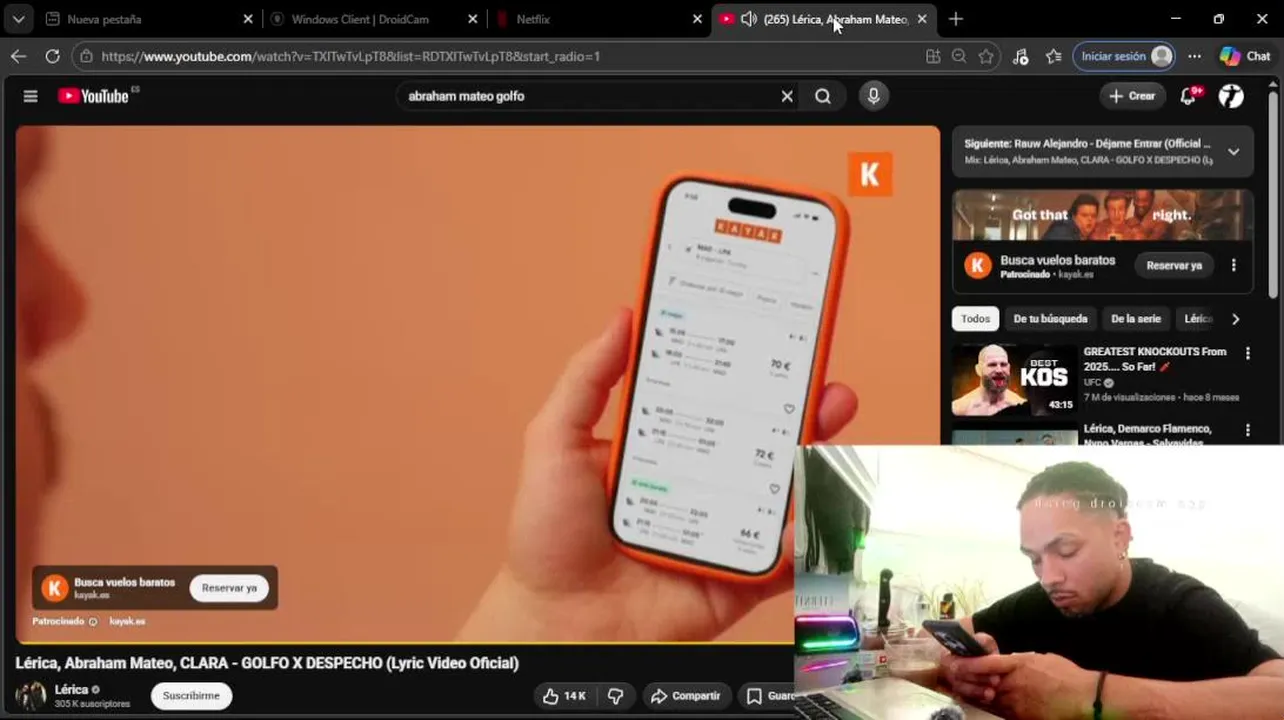This screenshot has width=1284, height=720.
Task: Subscribe using the Suscribirme button
Action: pyautogui.click(x=191, y=696)
